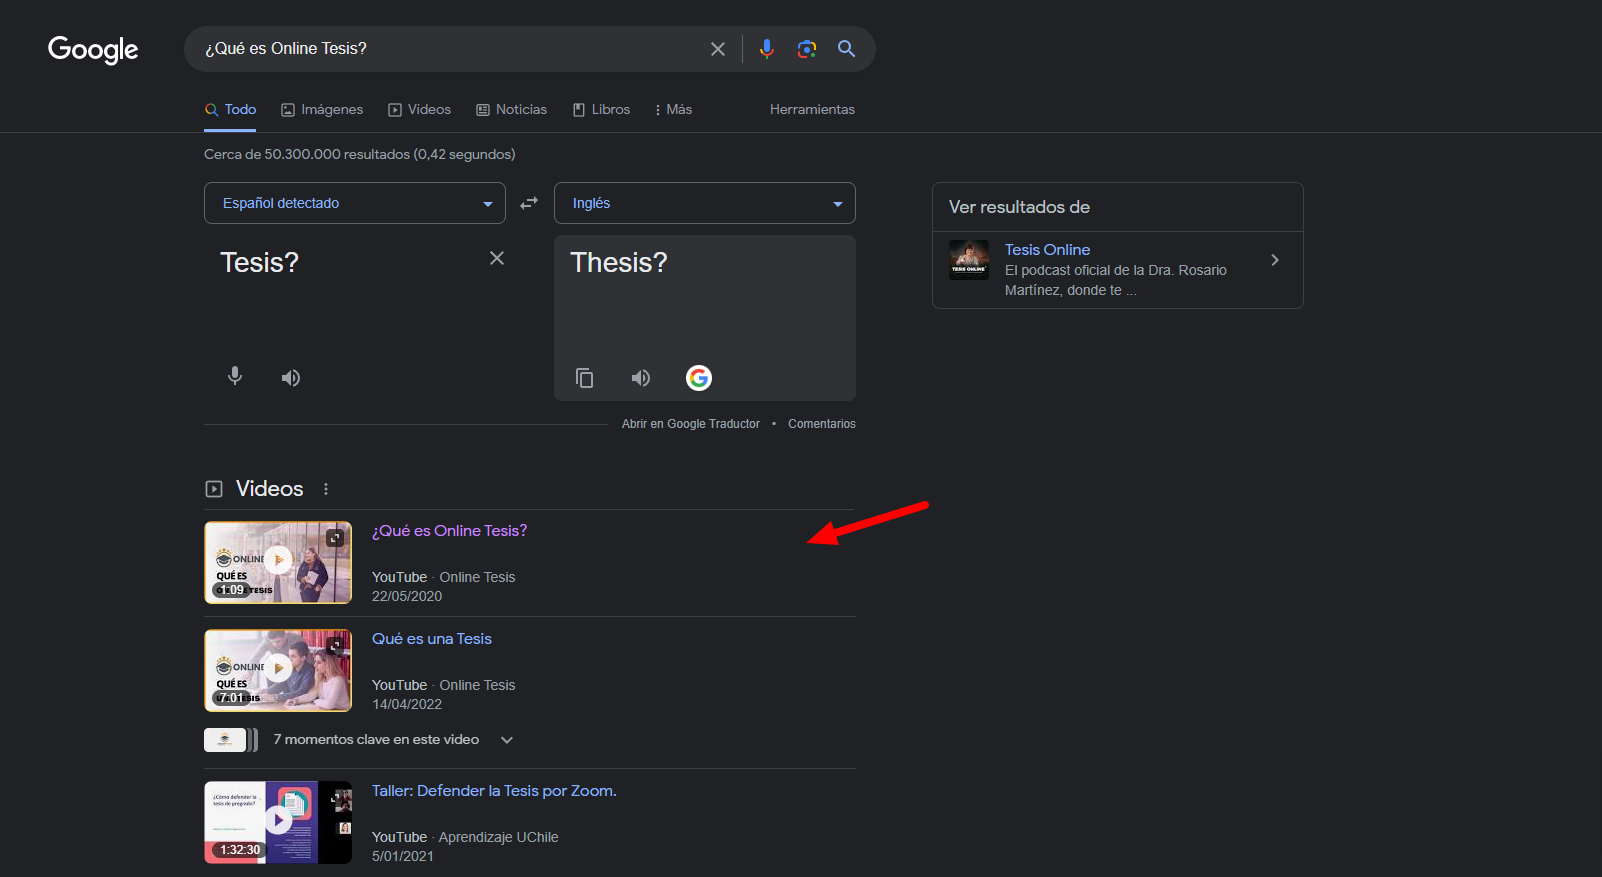Select the Todo results tab

click(231, 110)
